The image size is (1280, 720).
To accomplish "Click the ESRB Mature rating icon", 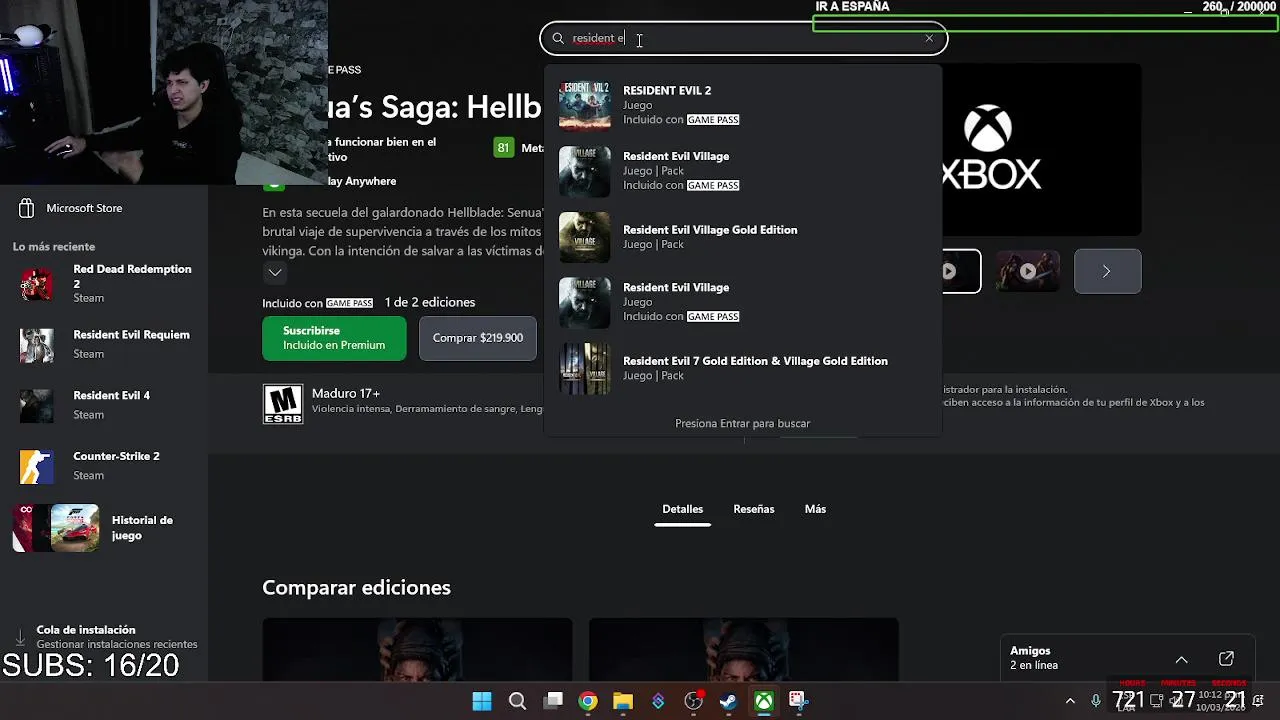I will click(283, 404).
